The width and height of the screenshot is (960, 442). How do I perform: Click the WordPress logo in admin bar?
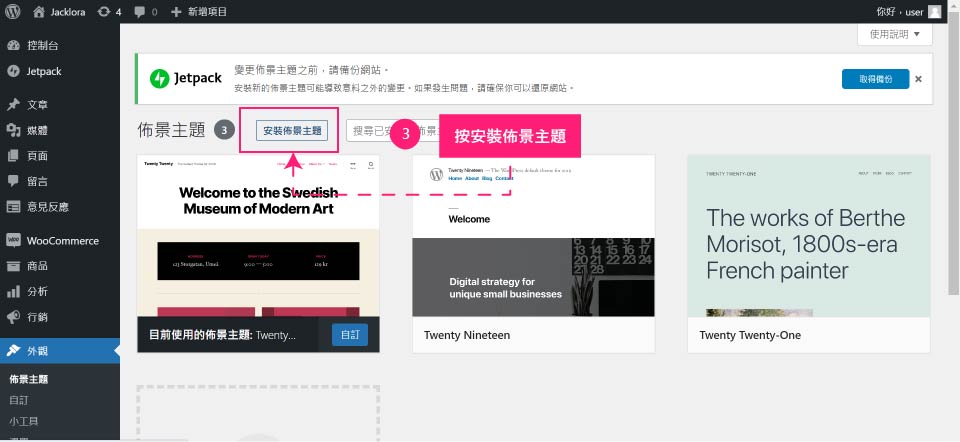[x=13, y=12]
